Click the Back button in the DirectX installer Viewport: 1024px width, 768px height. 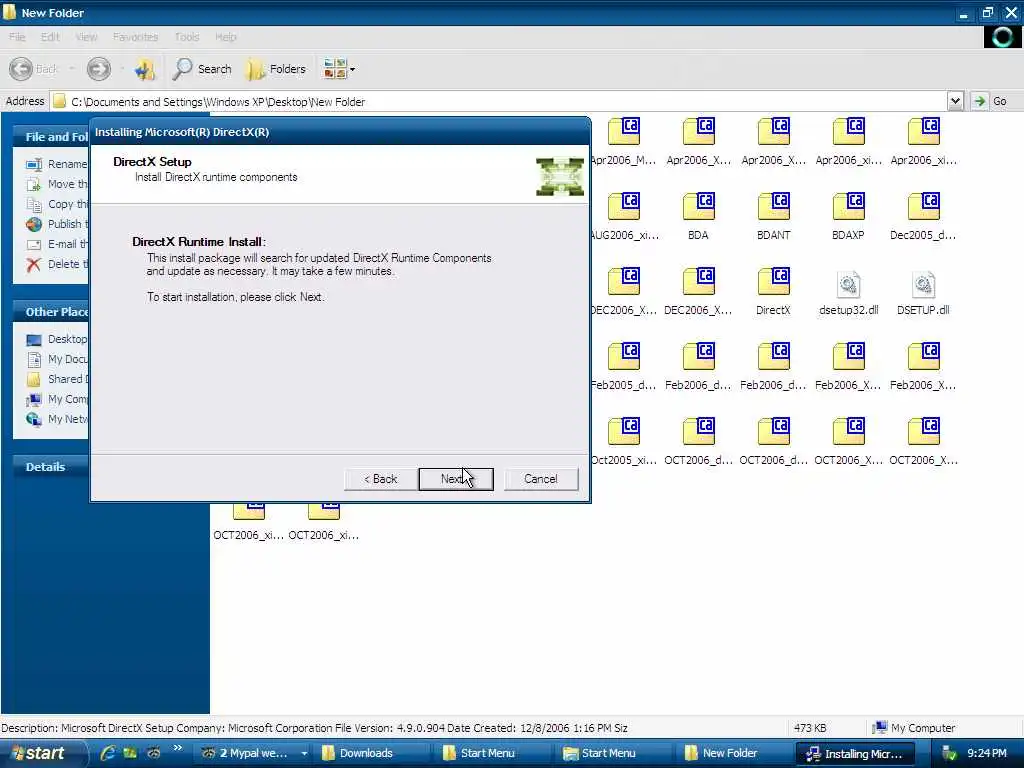point(381,479)
